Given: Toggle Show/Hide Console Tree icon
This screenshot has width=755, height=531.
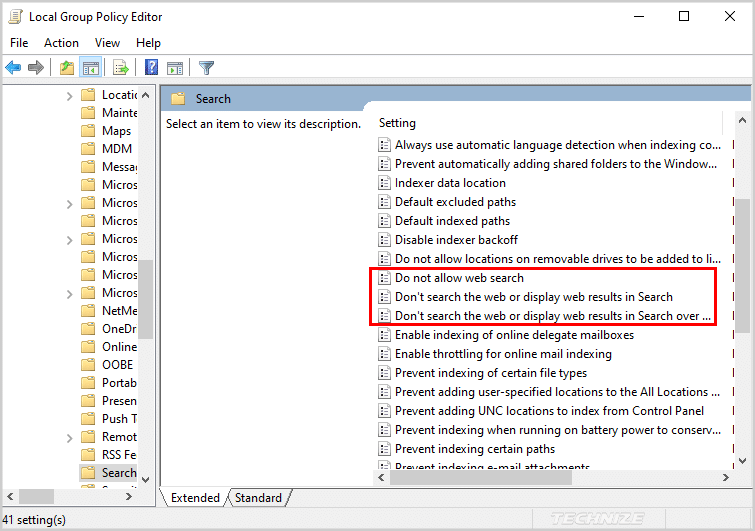Looking at the screenshot, I should tap(91, 68).
